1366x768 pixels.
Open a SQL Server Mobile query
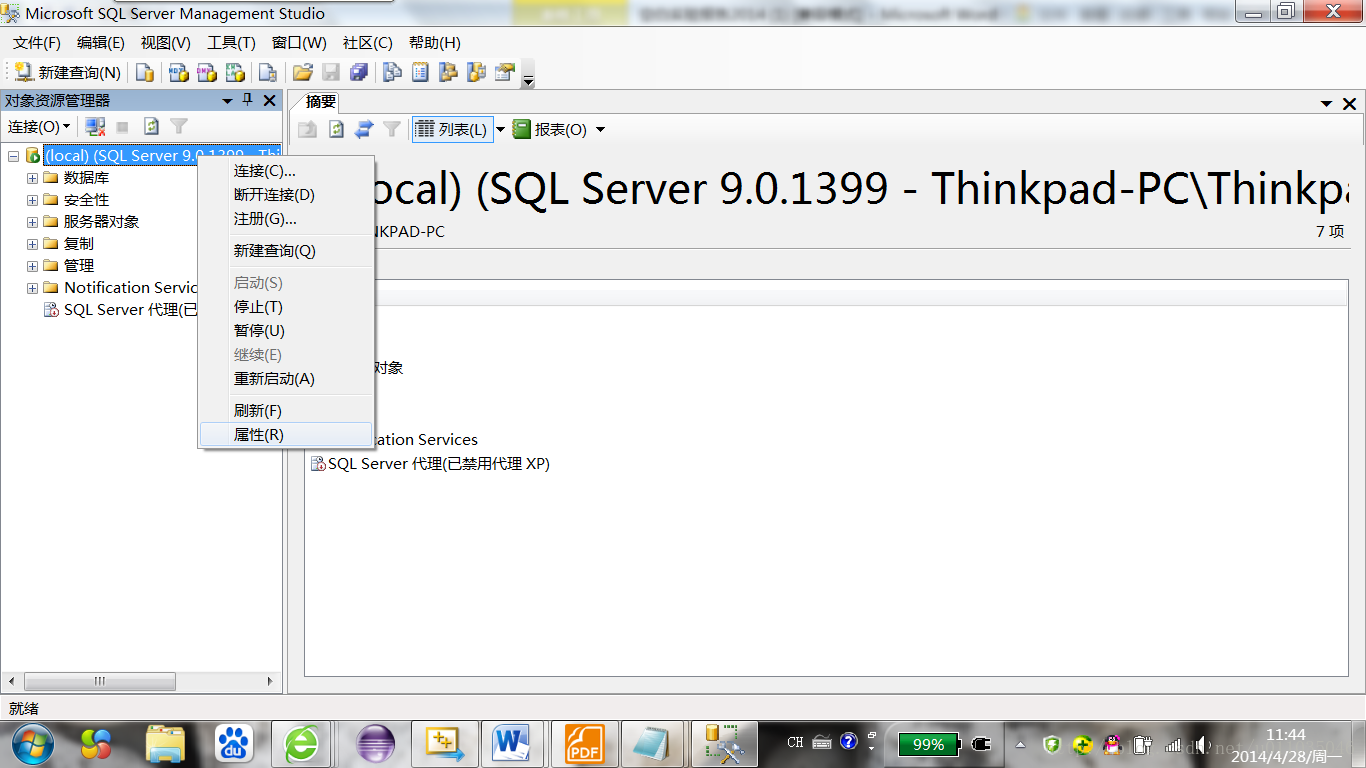click(267, 72)
